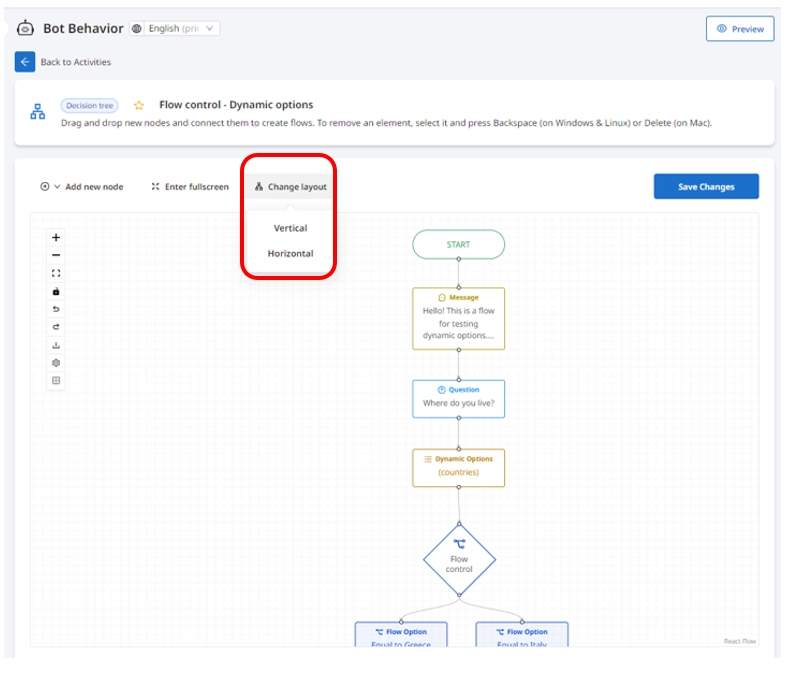Select the Horizontal layout option
Screen dimensions: 793x691
[x=290, y=254]
